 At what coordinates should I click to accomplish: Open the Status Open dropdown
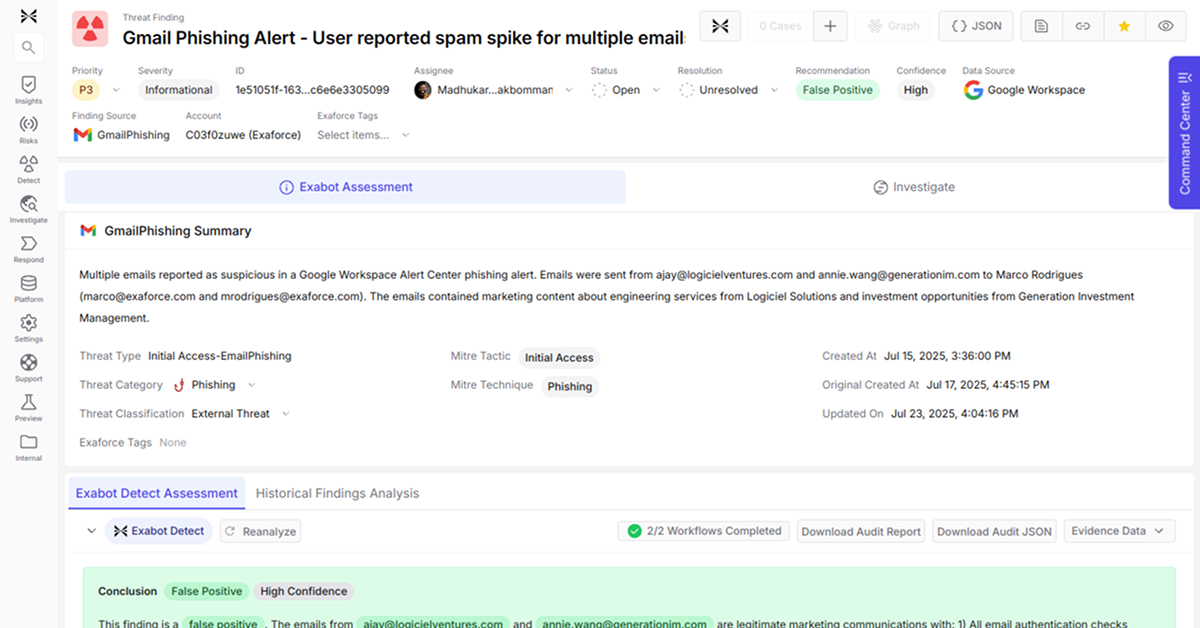[x=627, y=90]
